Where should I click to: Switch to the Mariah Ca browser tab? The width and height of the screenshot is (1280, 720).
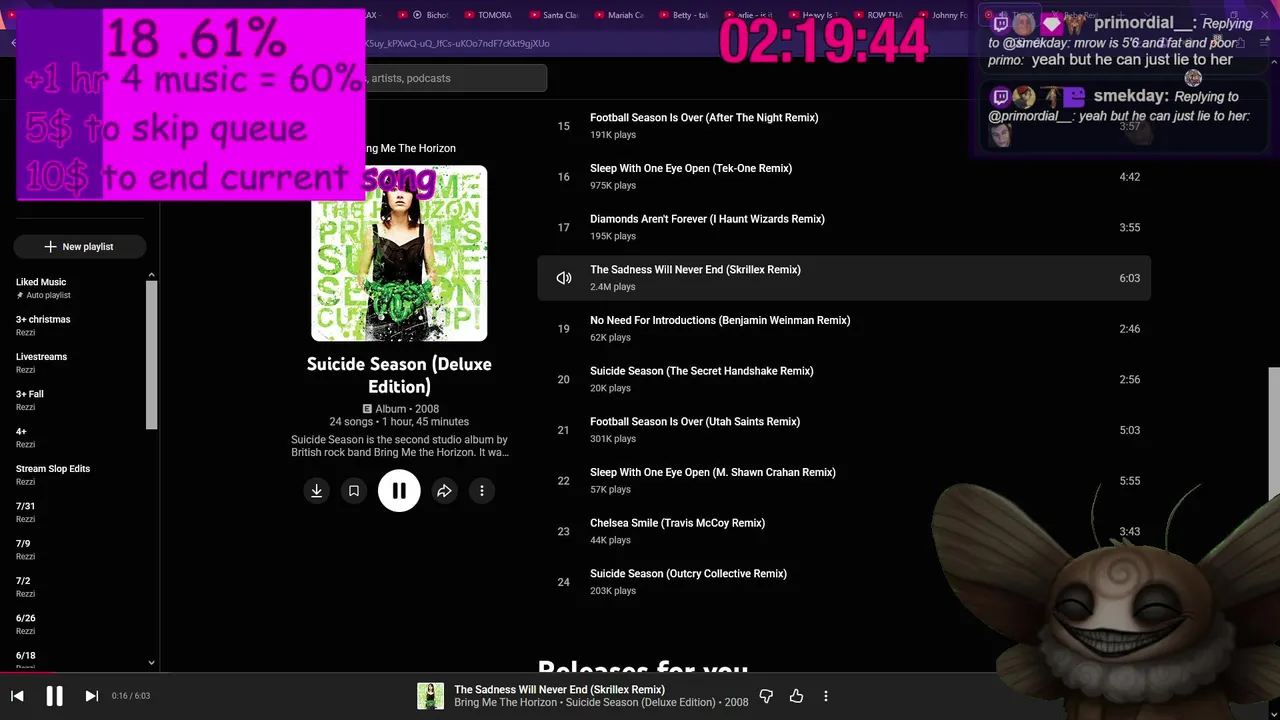(x=619, y=15)
